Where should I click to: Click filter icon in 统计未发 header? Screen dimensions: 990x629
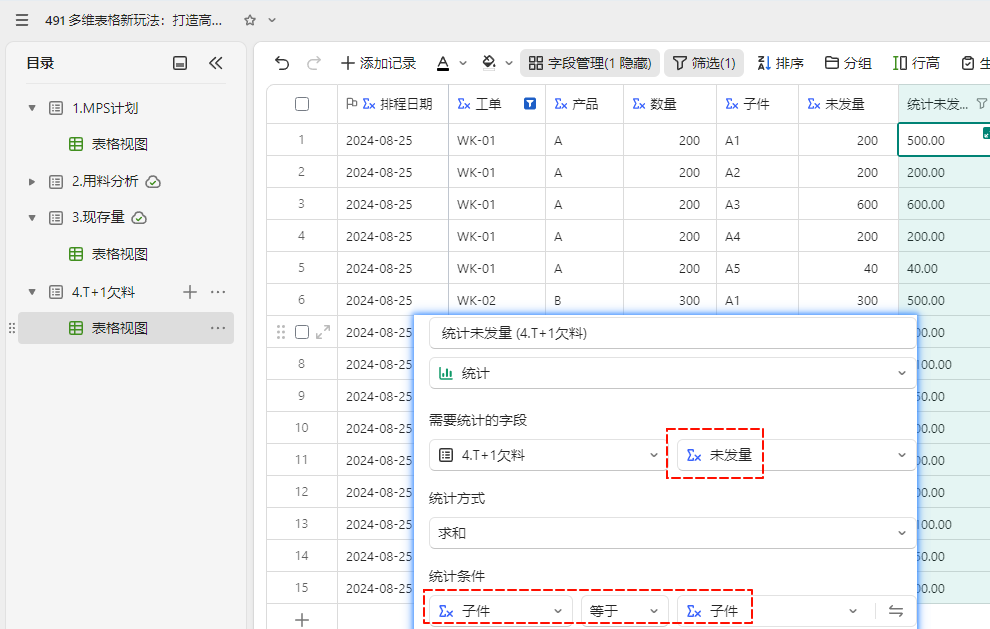click(x=981, y=104)
